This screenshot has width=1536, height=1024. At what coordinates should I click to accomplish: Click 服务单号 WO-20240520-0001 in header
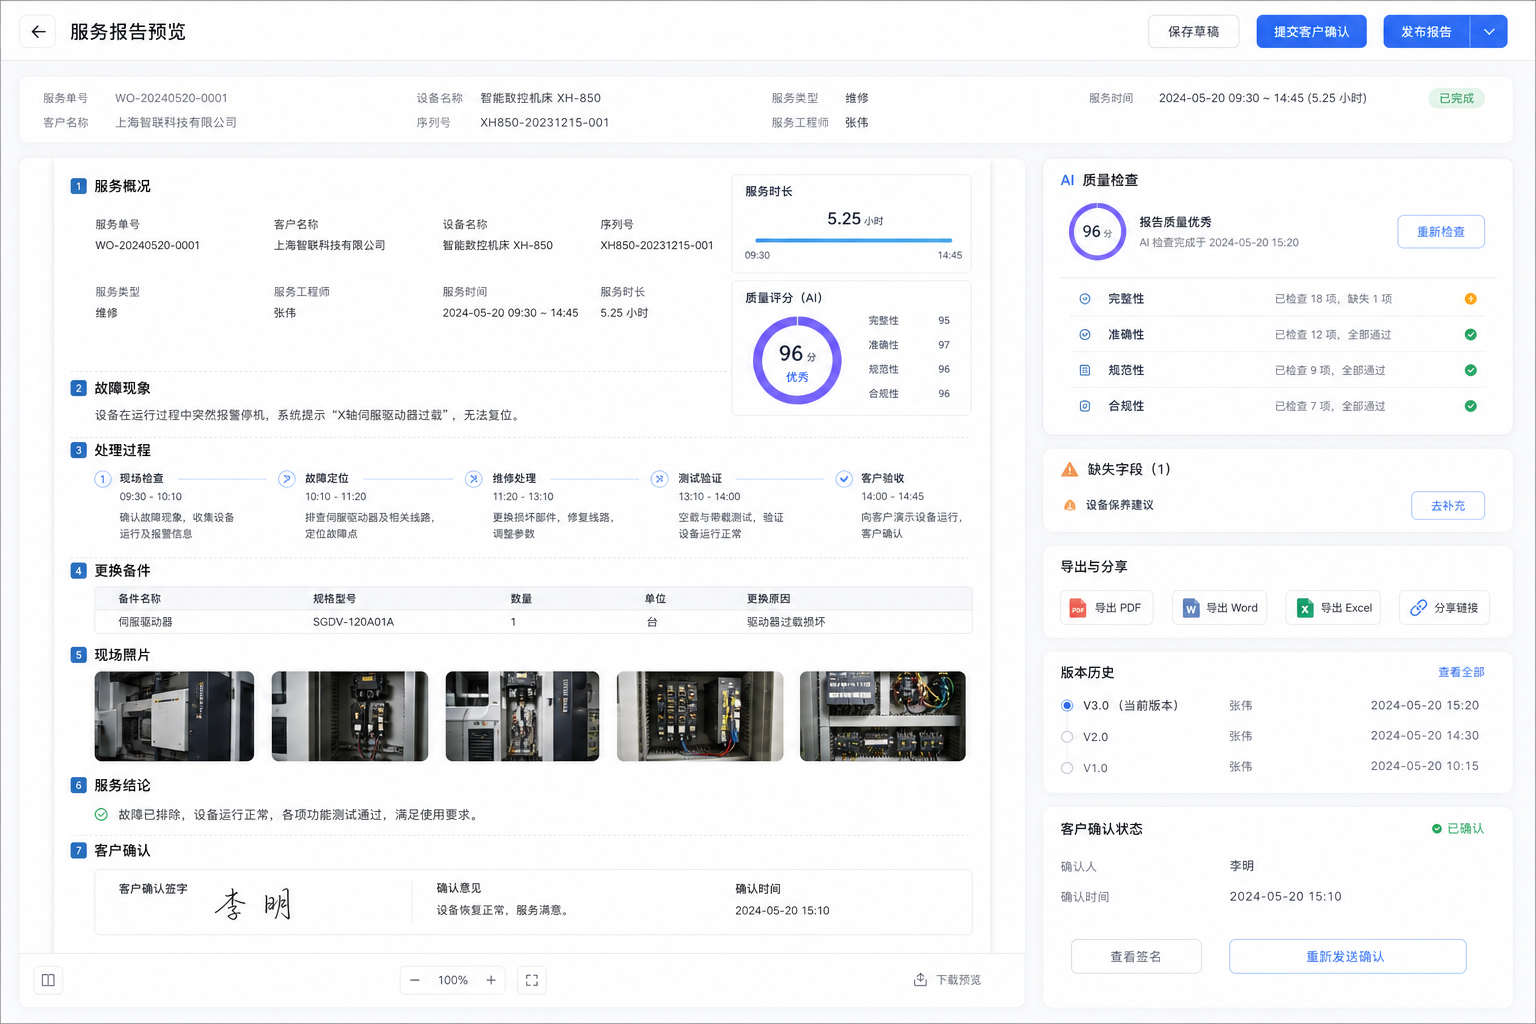(171, 98)
